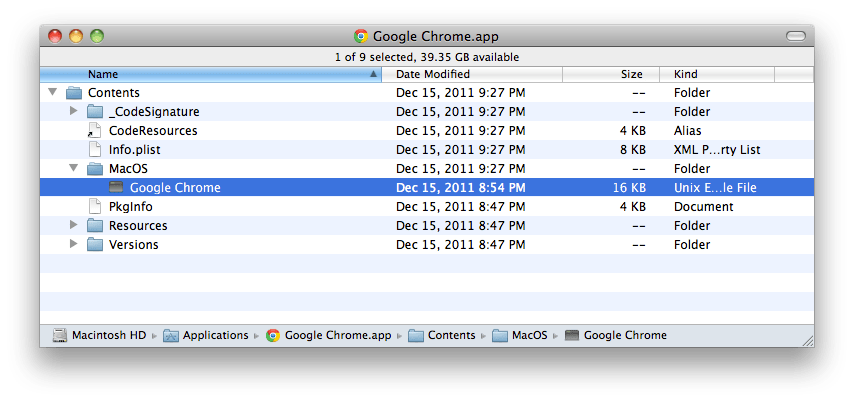Click the Versions folder icon
The width and height of the screenshot is (854, 402).
click(x=95, y=245)
